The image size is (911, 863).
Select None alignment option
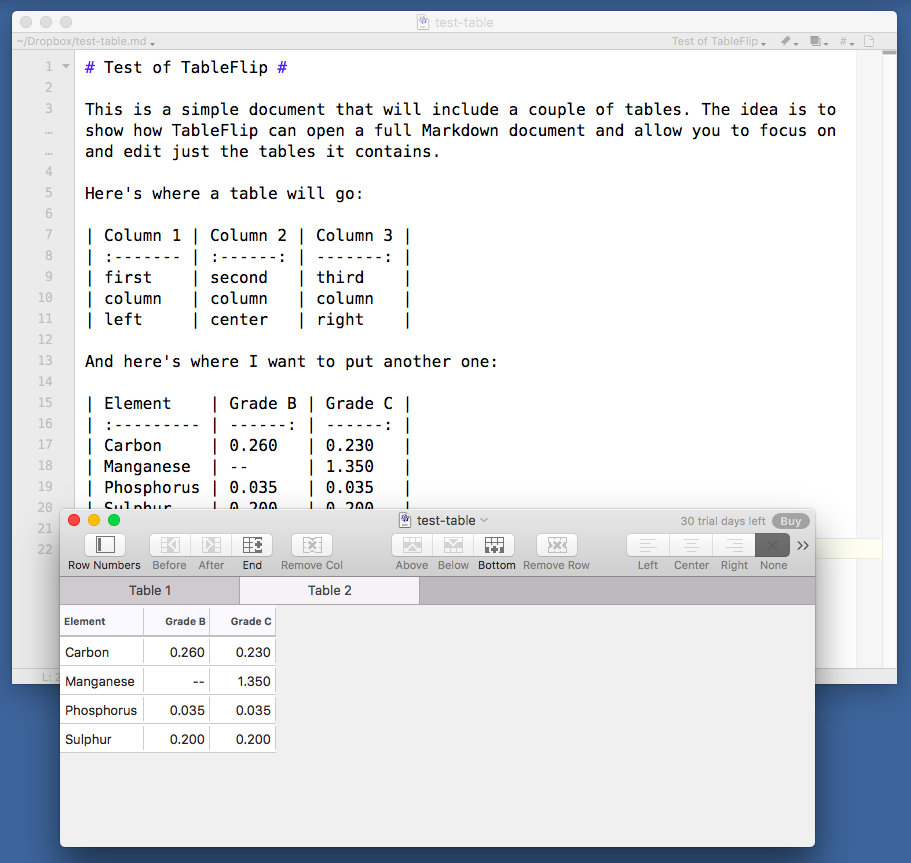[x=773, y=545]
